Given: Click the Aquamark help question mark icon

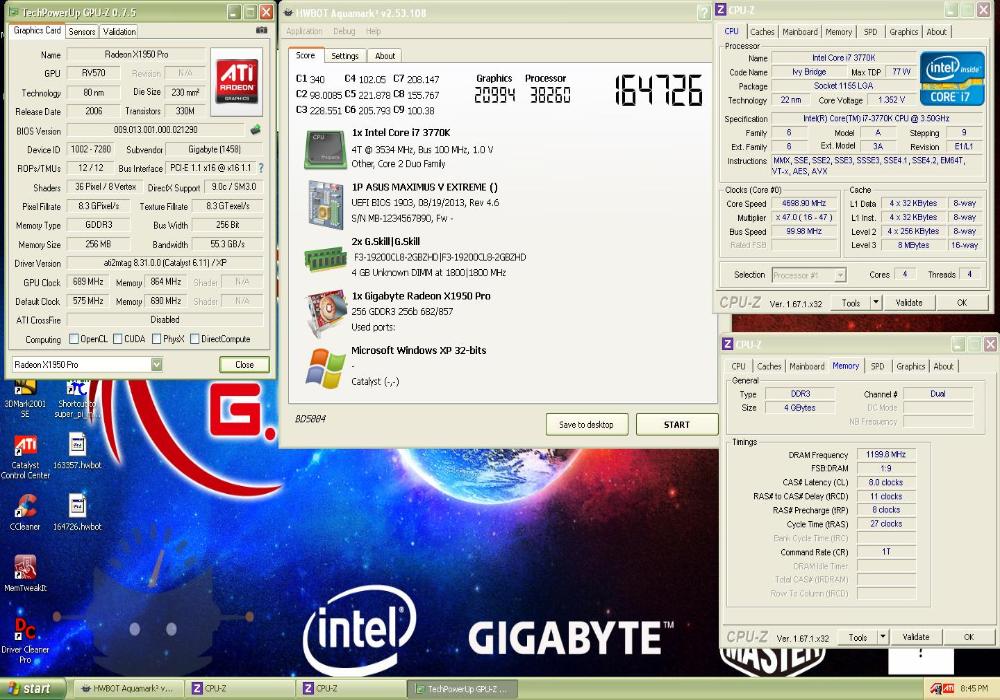Looking at the screenshot, I should (703, 12).
